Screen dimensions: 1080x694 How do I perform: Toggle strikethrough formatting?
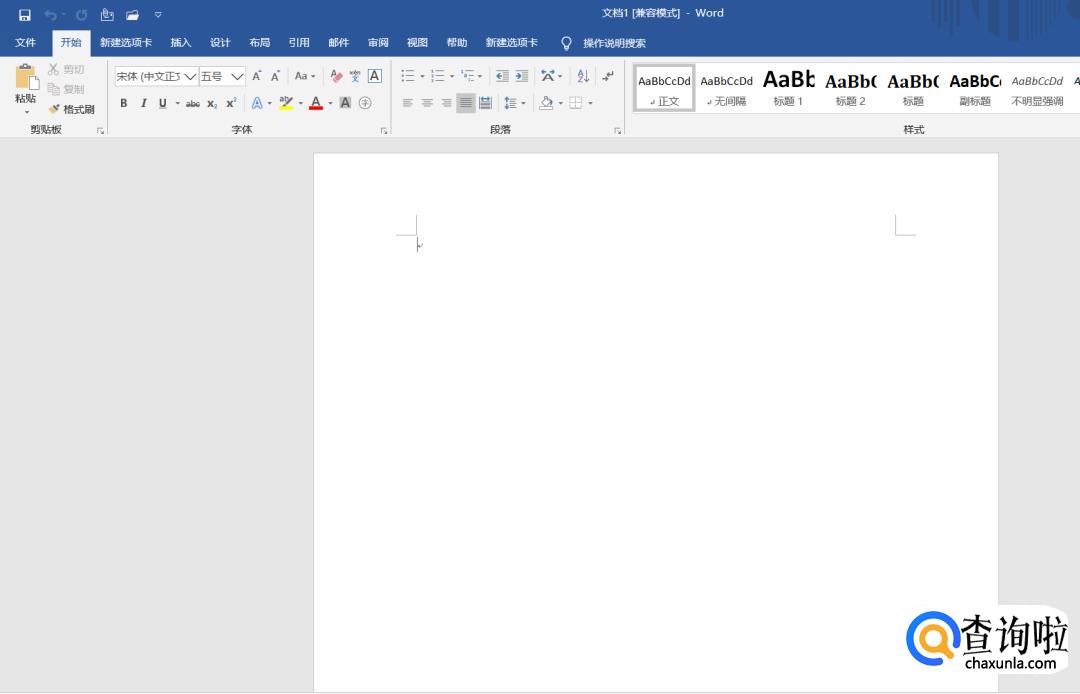pyautogui.click(x=193, y=103)
